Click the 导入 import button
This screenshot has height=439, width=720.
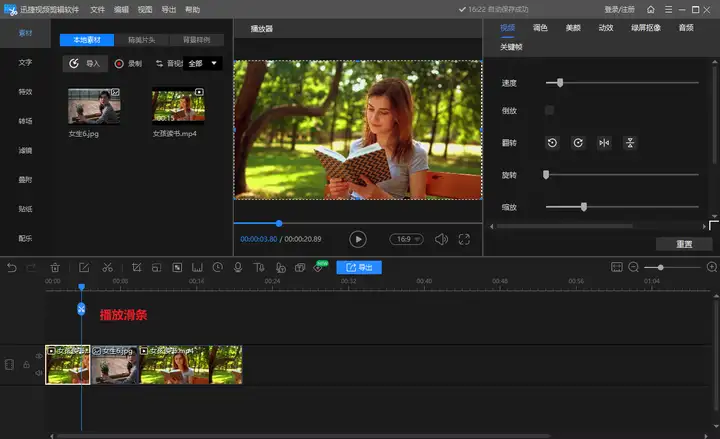point(85,63)
